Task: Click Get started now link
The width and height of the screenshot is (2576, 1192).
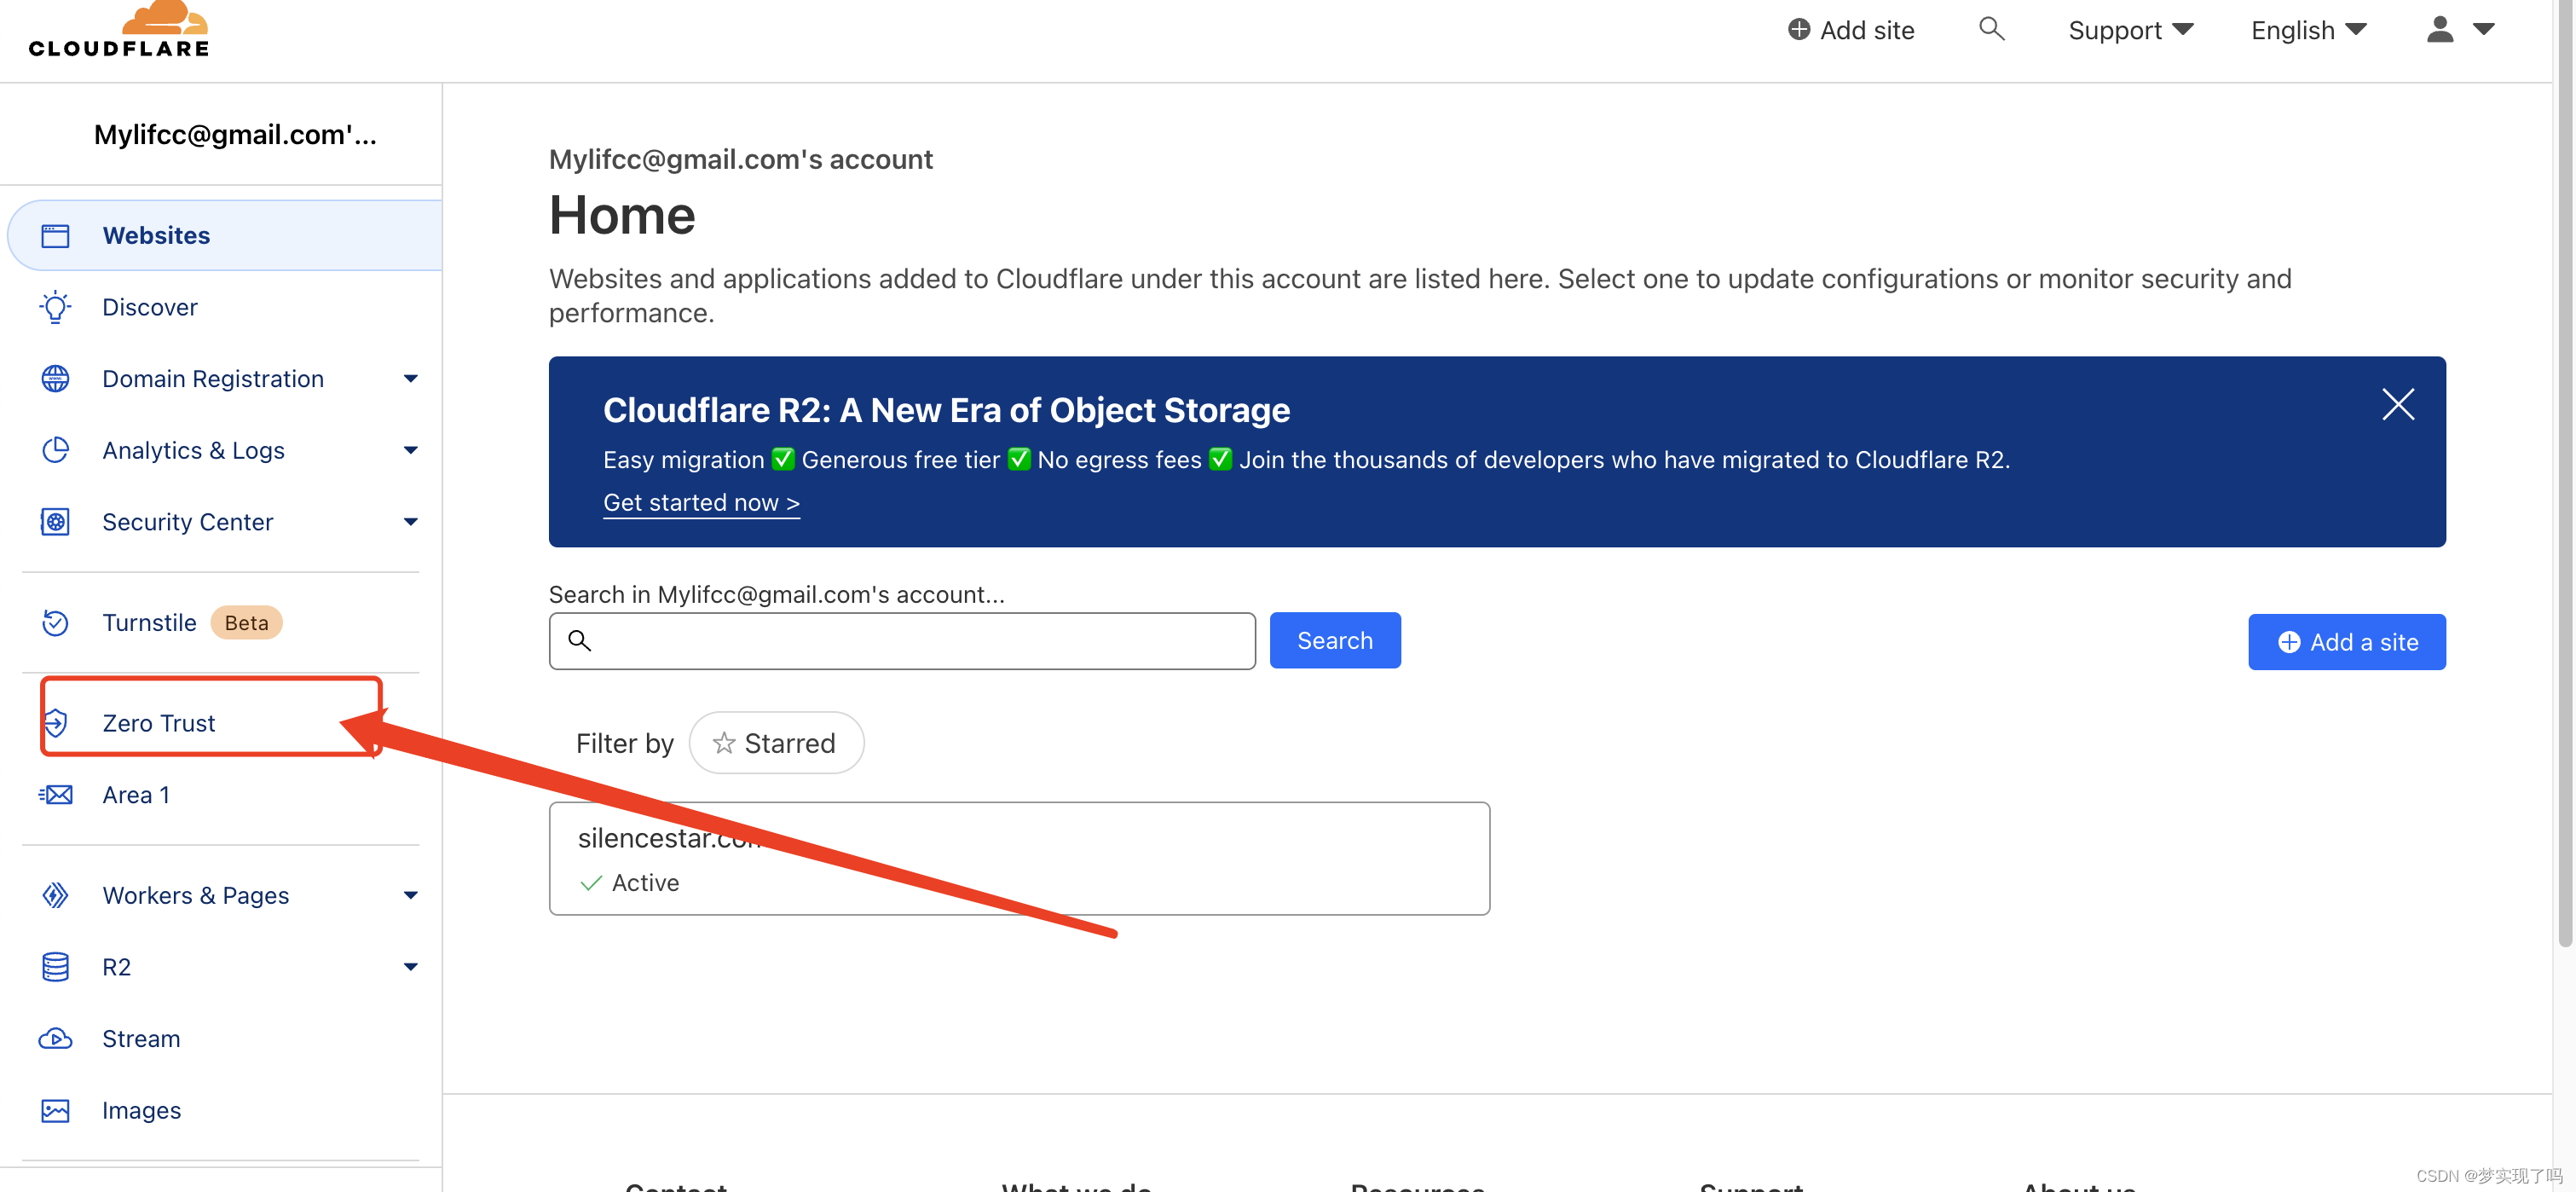Action: click(x=700, y=501)
